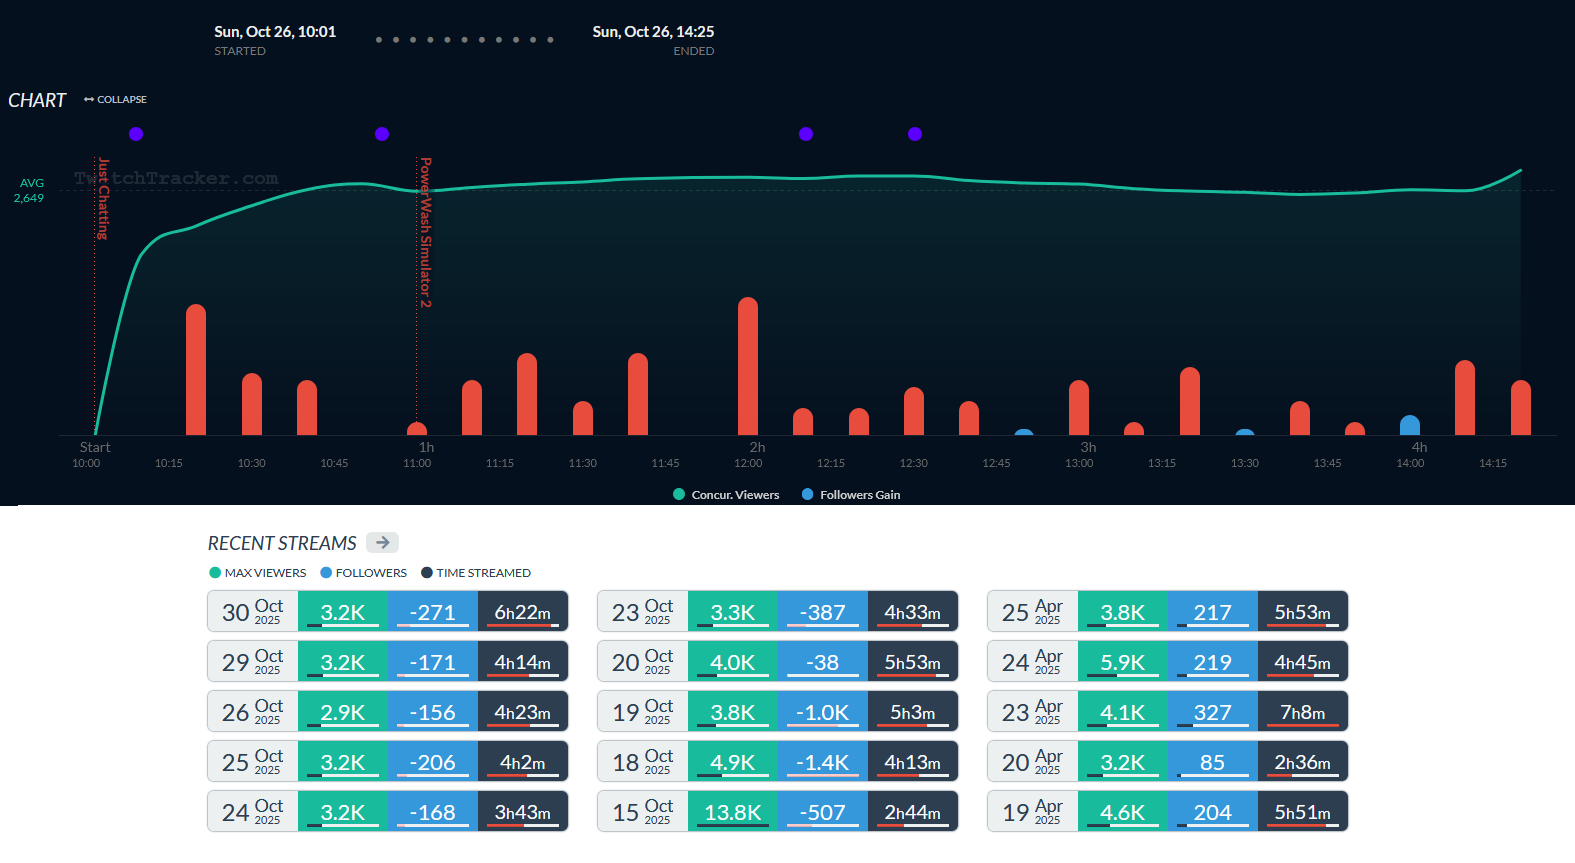1575x863 pixels.
Task: Open the 30 Oct 2025 stream
Action: tap(253, 611)
